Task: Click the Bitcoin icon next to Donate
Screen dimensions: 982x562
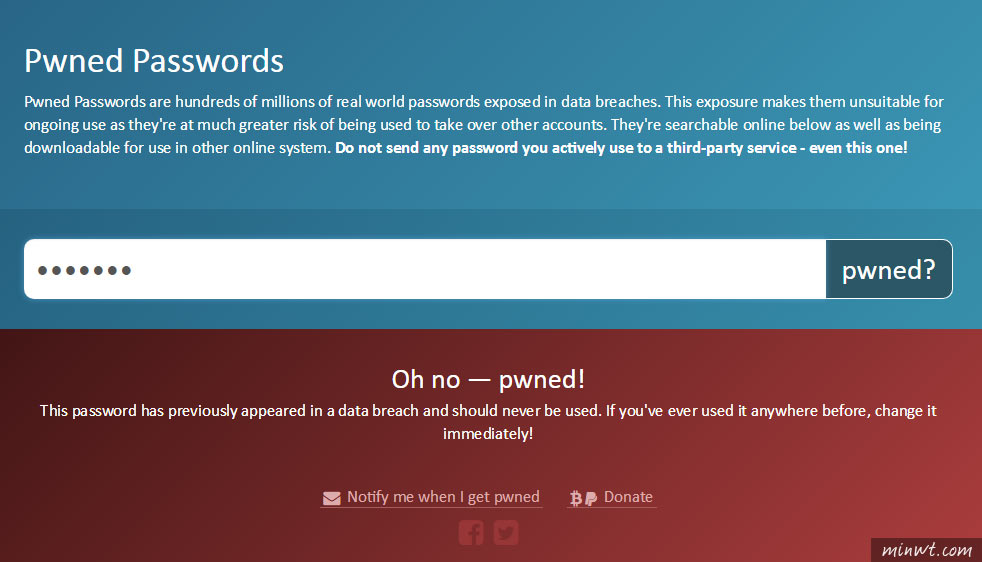Action: pos(576,498)
